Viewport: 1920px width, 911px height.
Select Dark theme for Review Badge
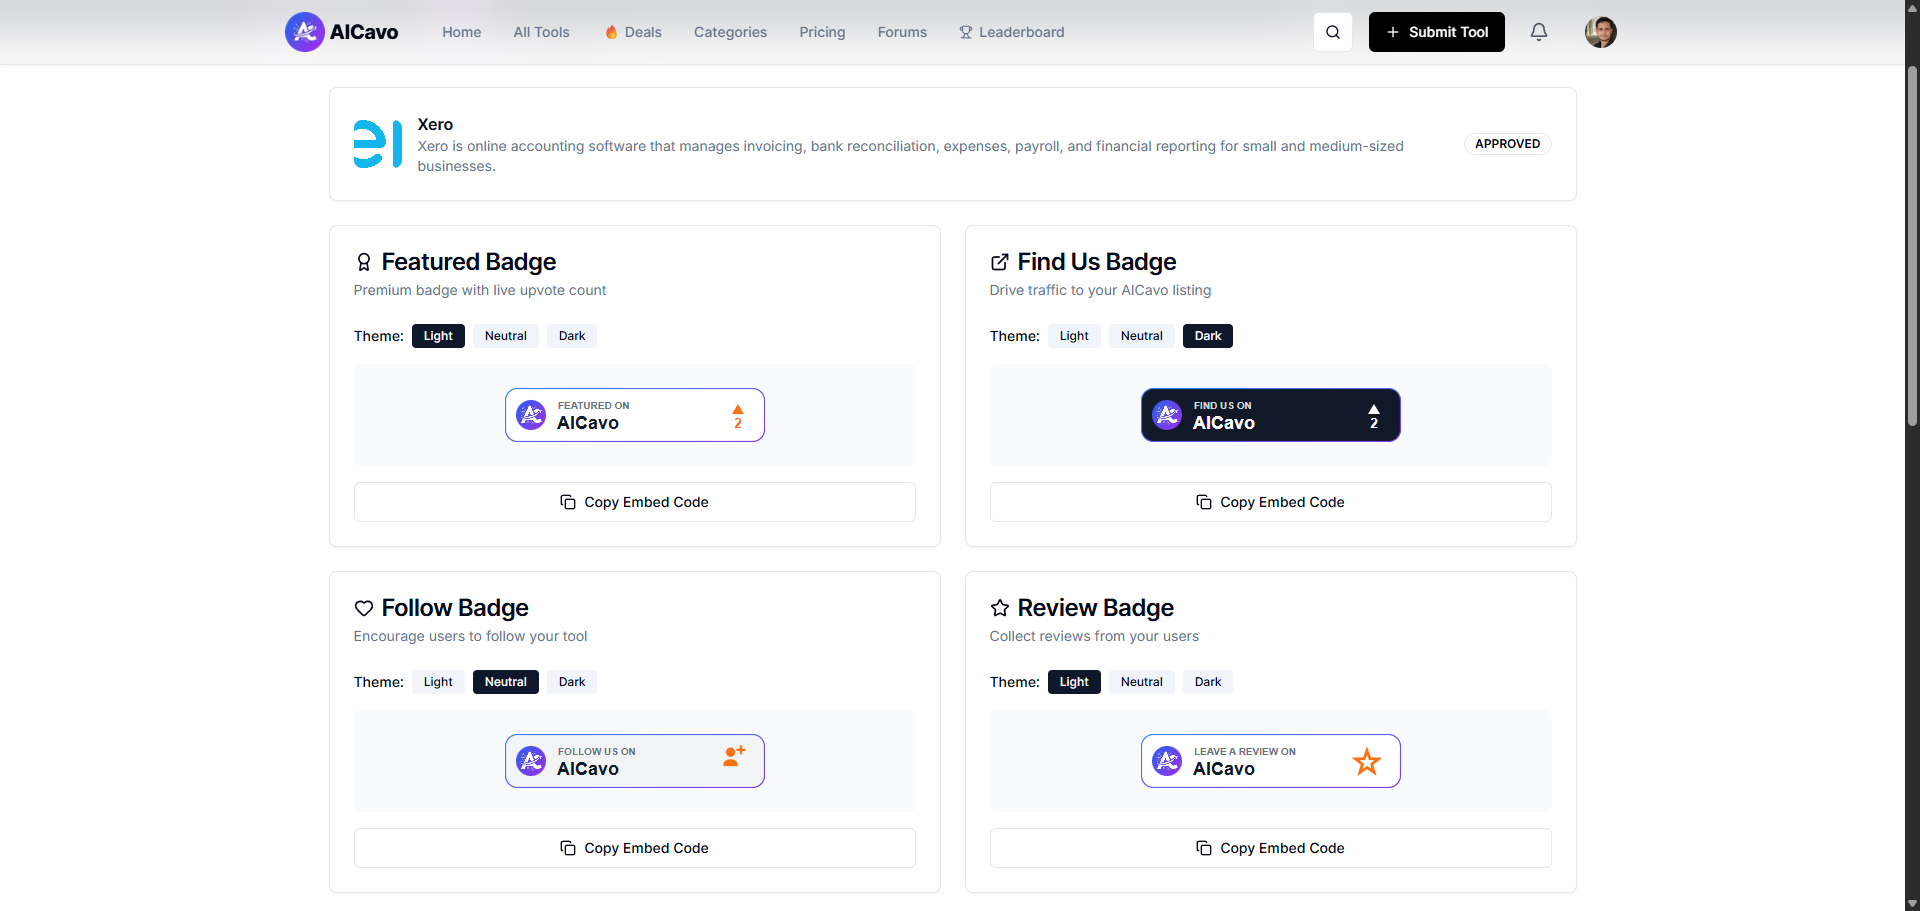[1208, 682]
